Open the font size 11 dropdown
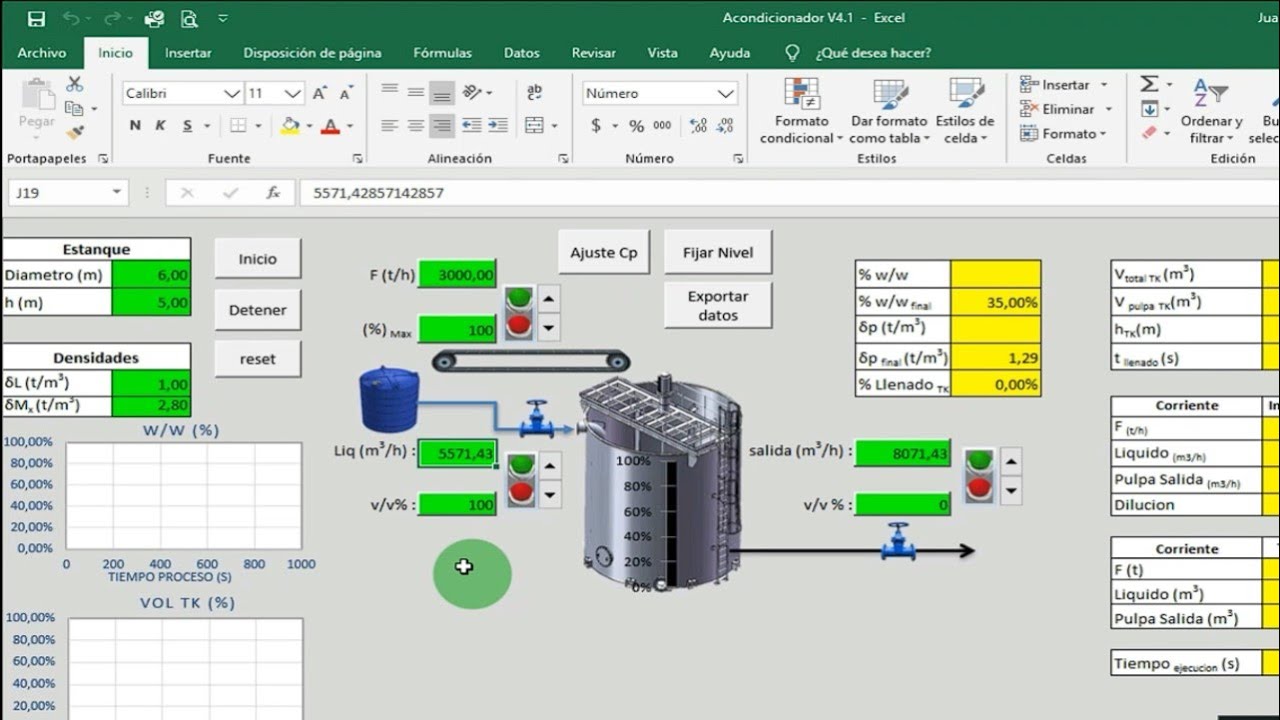The height and width of the screenshot is (720, 1280). click(293, 93)
